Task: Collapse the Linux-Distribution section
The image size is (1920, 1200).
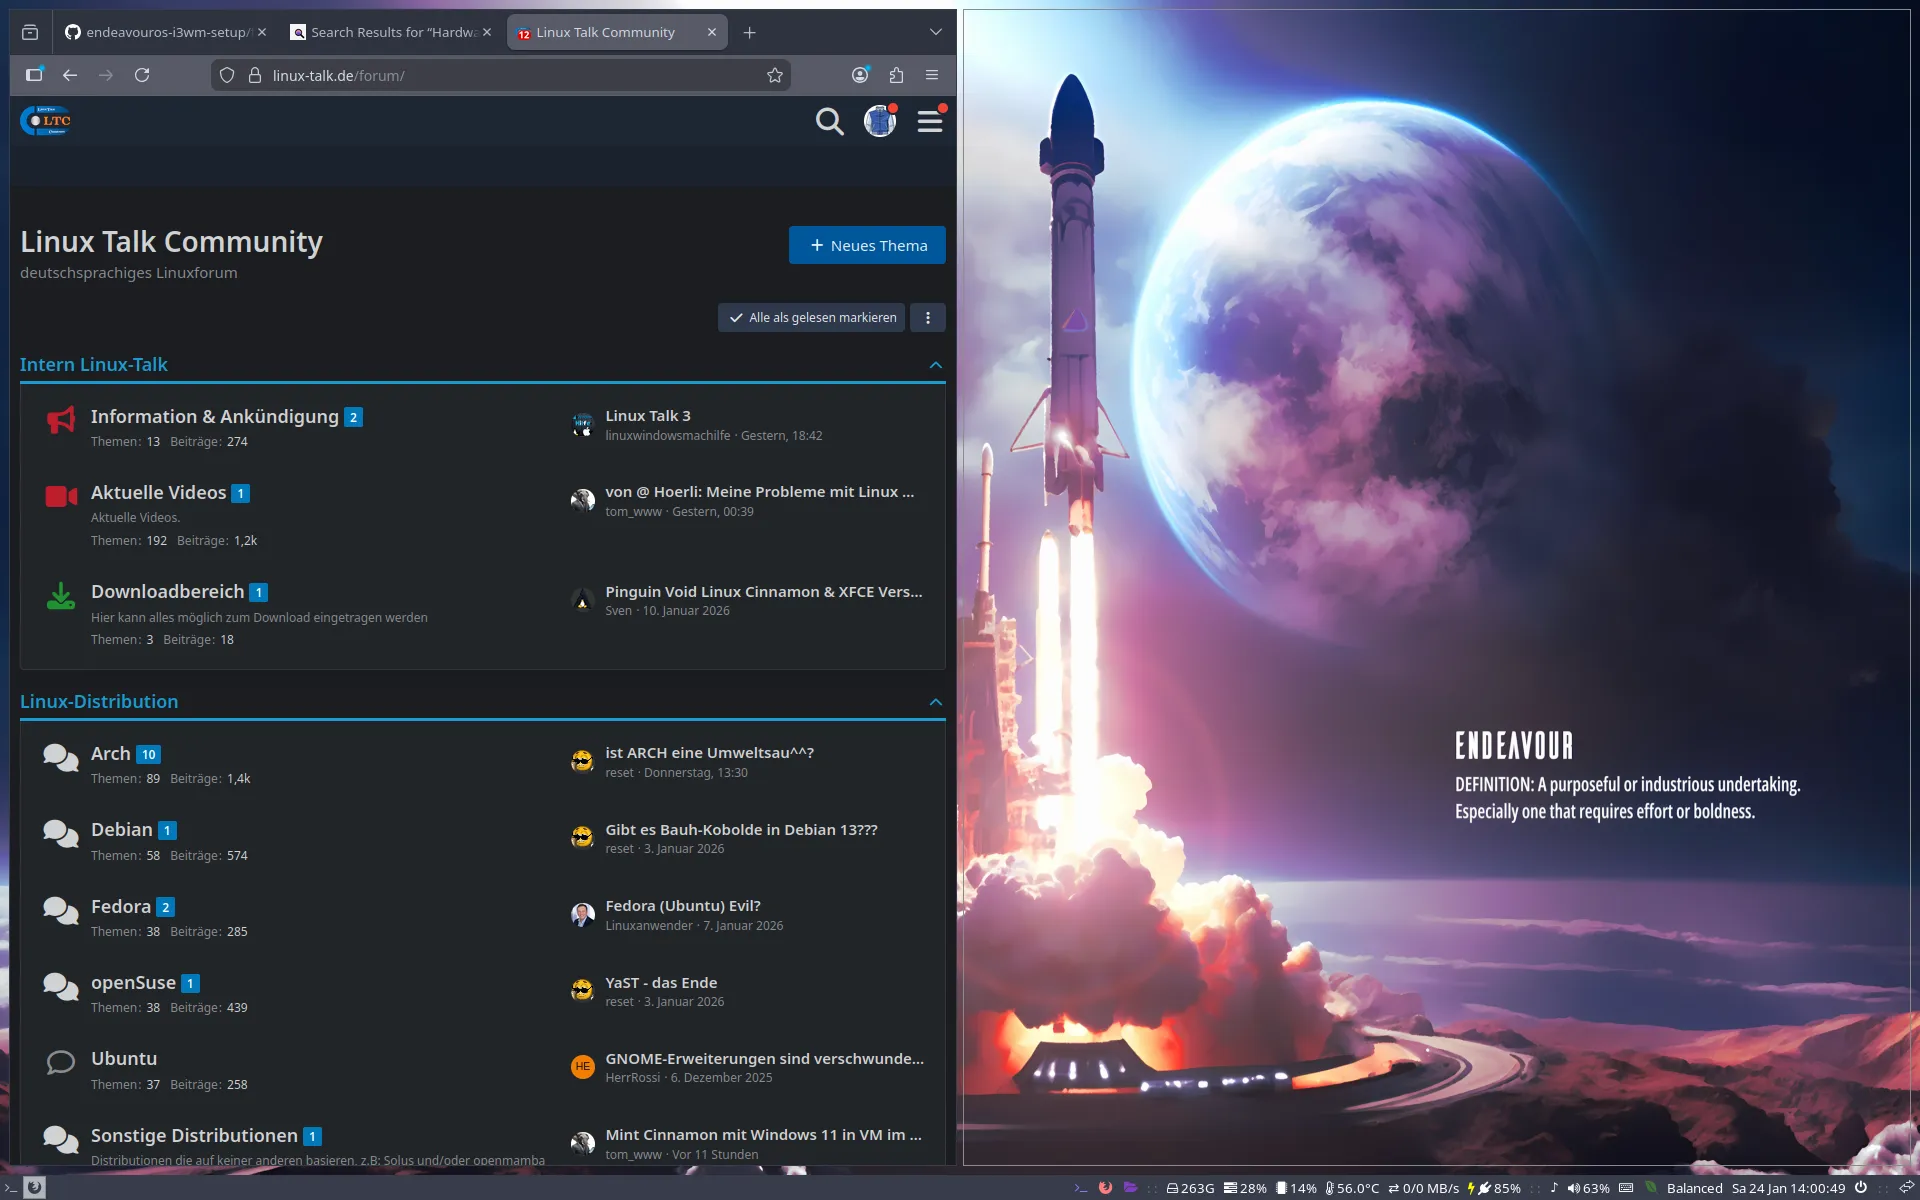Action: click(935, 702)
